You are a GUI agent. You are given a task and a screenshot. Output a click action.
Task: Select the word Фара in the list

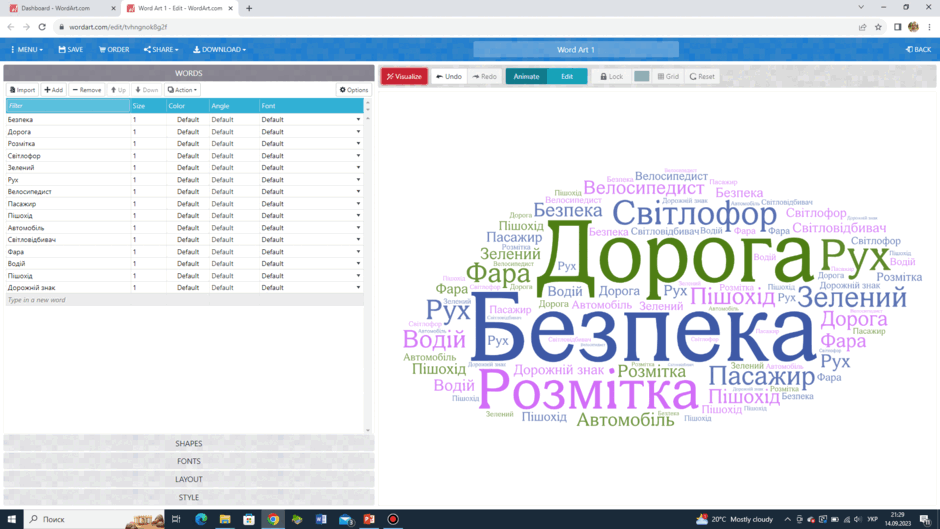tap(16, 252)
